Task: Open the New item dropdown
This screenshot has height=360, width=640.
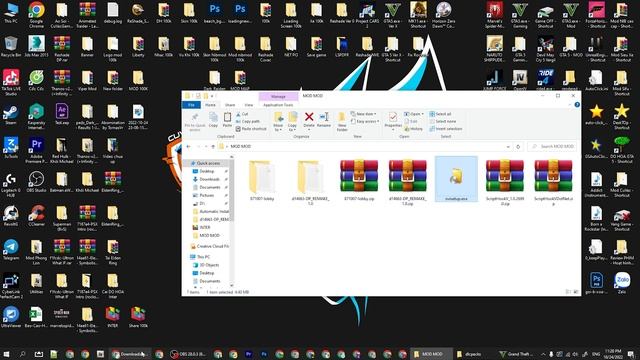Action: pyautogui.click(x=364, y=114)
